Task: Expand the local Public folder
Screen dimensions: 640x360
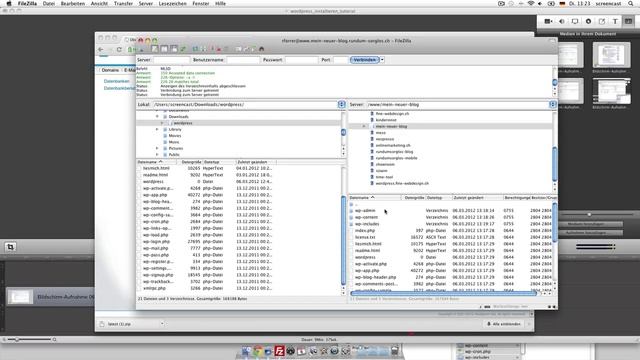Action: pos(157,155)
